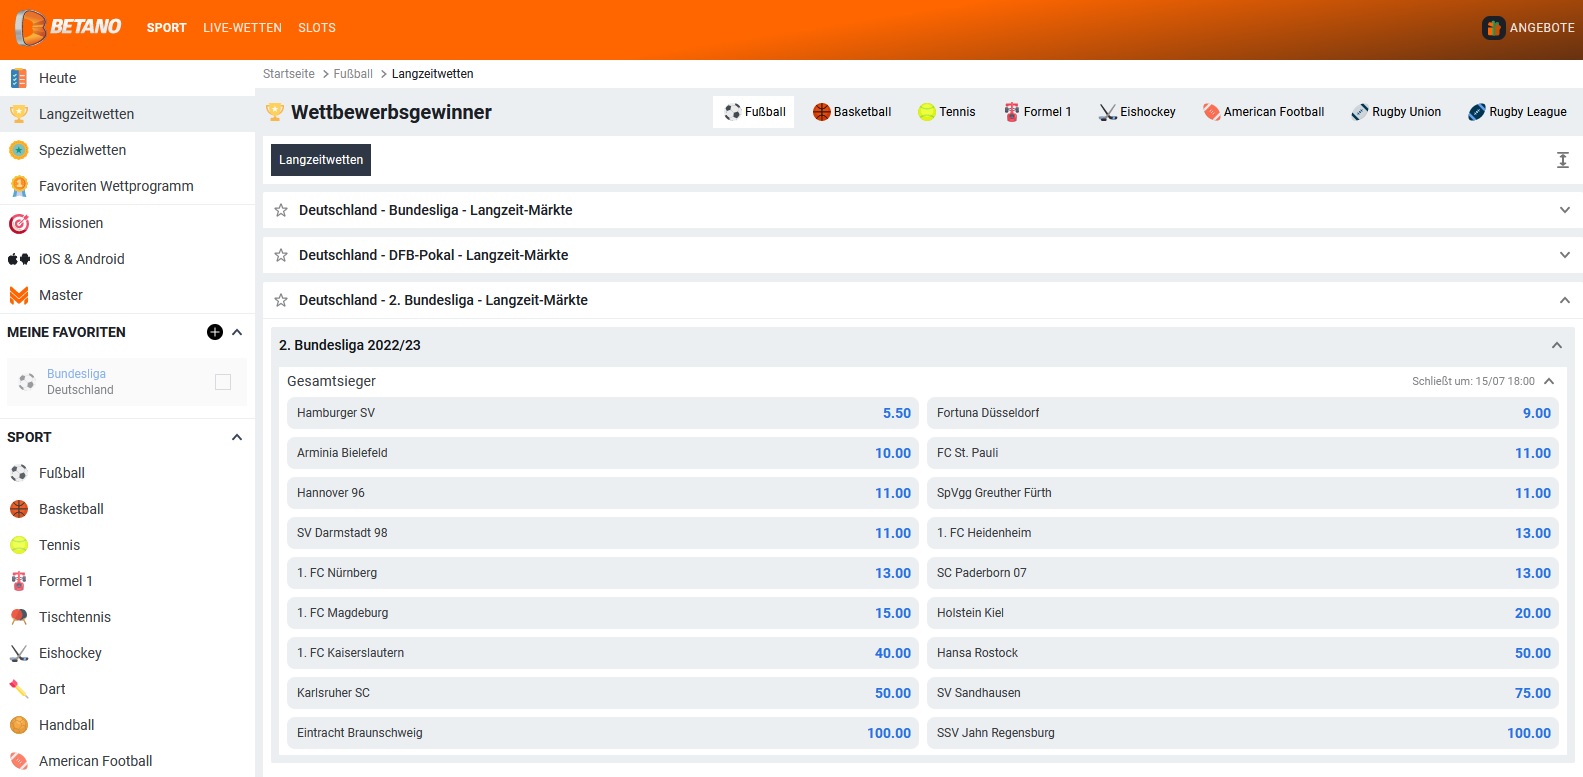
Task: Click the Langzeitwetten filter button
Action: (321, 160)
